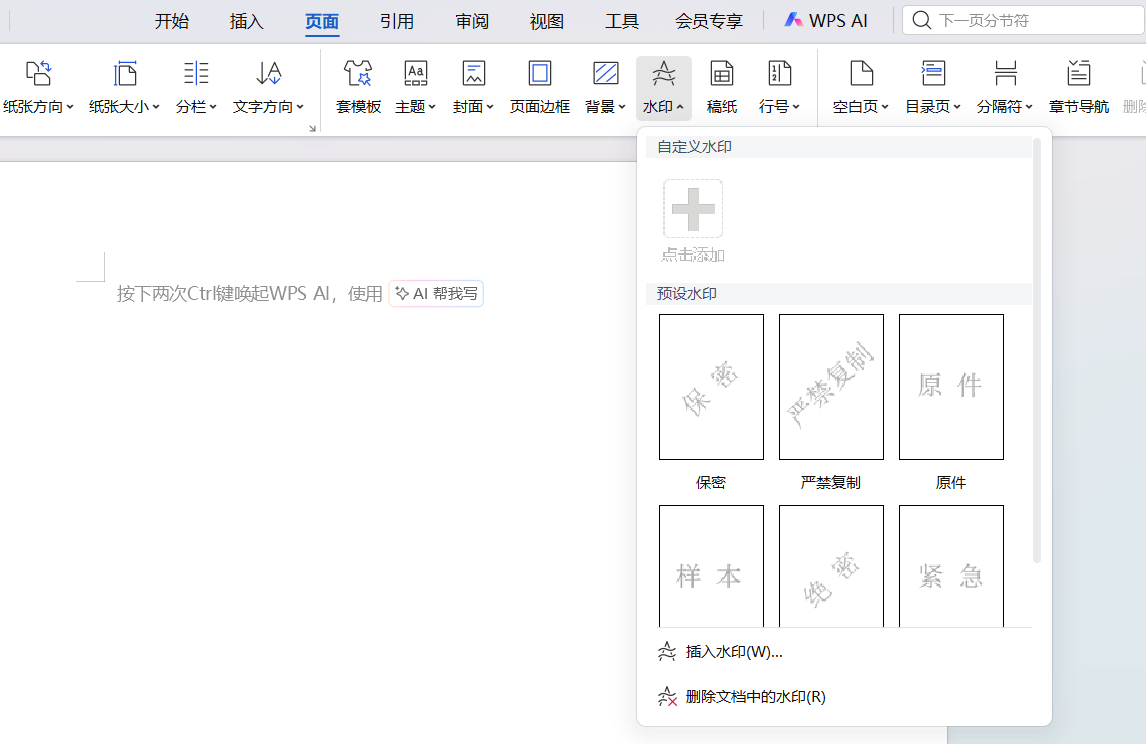The image size is (1146, 744).
Task: Expand the 纸张方向 orientation dropdown
Action: pos(39,106)
